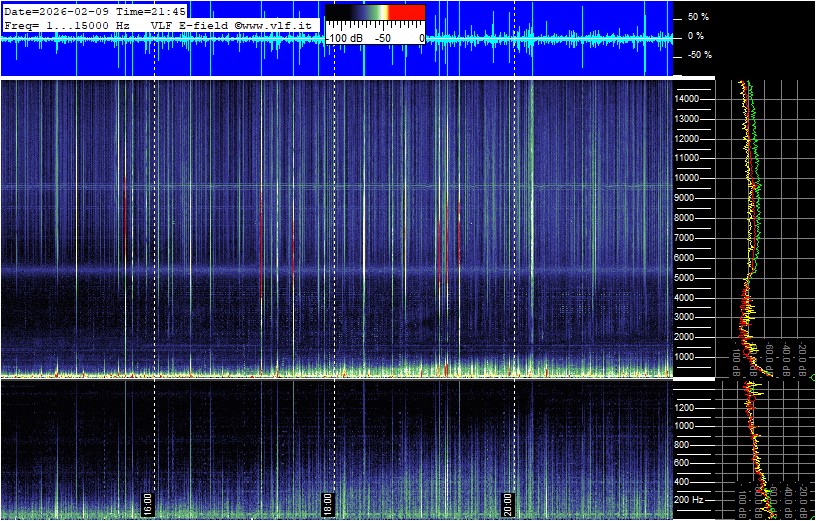Click the 200 Hz label on lower axis
The height and width of the screenshot is (521, 816).
(x=691, y=499)
